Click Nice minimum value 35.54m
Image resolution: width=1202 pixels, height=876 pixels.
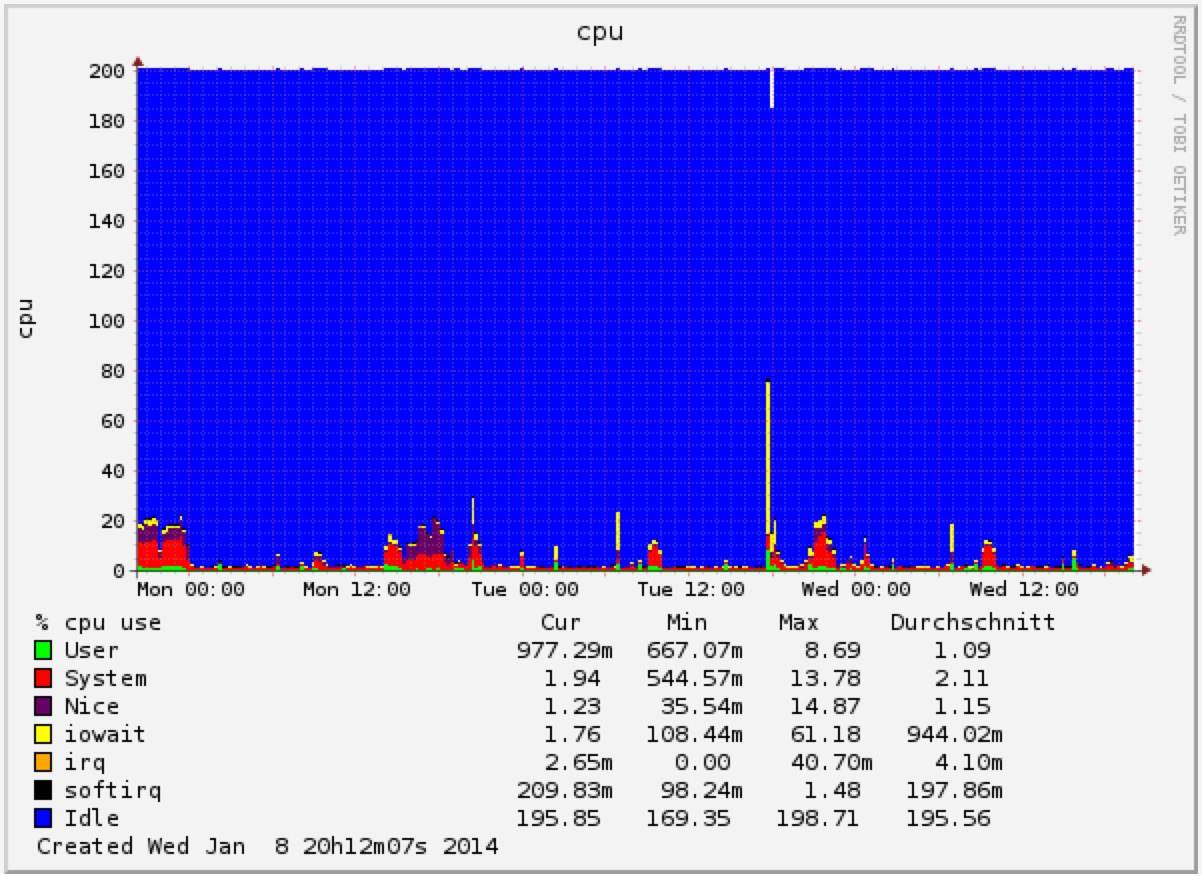tap(700, 706)
